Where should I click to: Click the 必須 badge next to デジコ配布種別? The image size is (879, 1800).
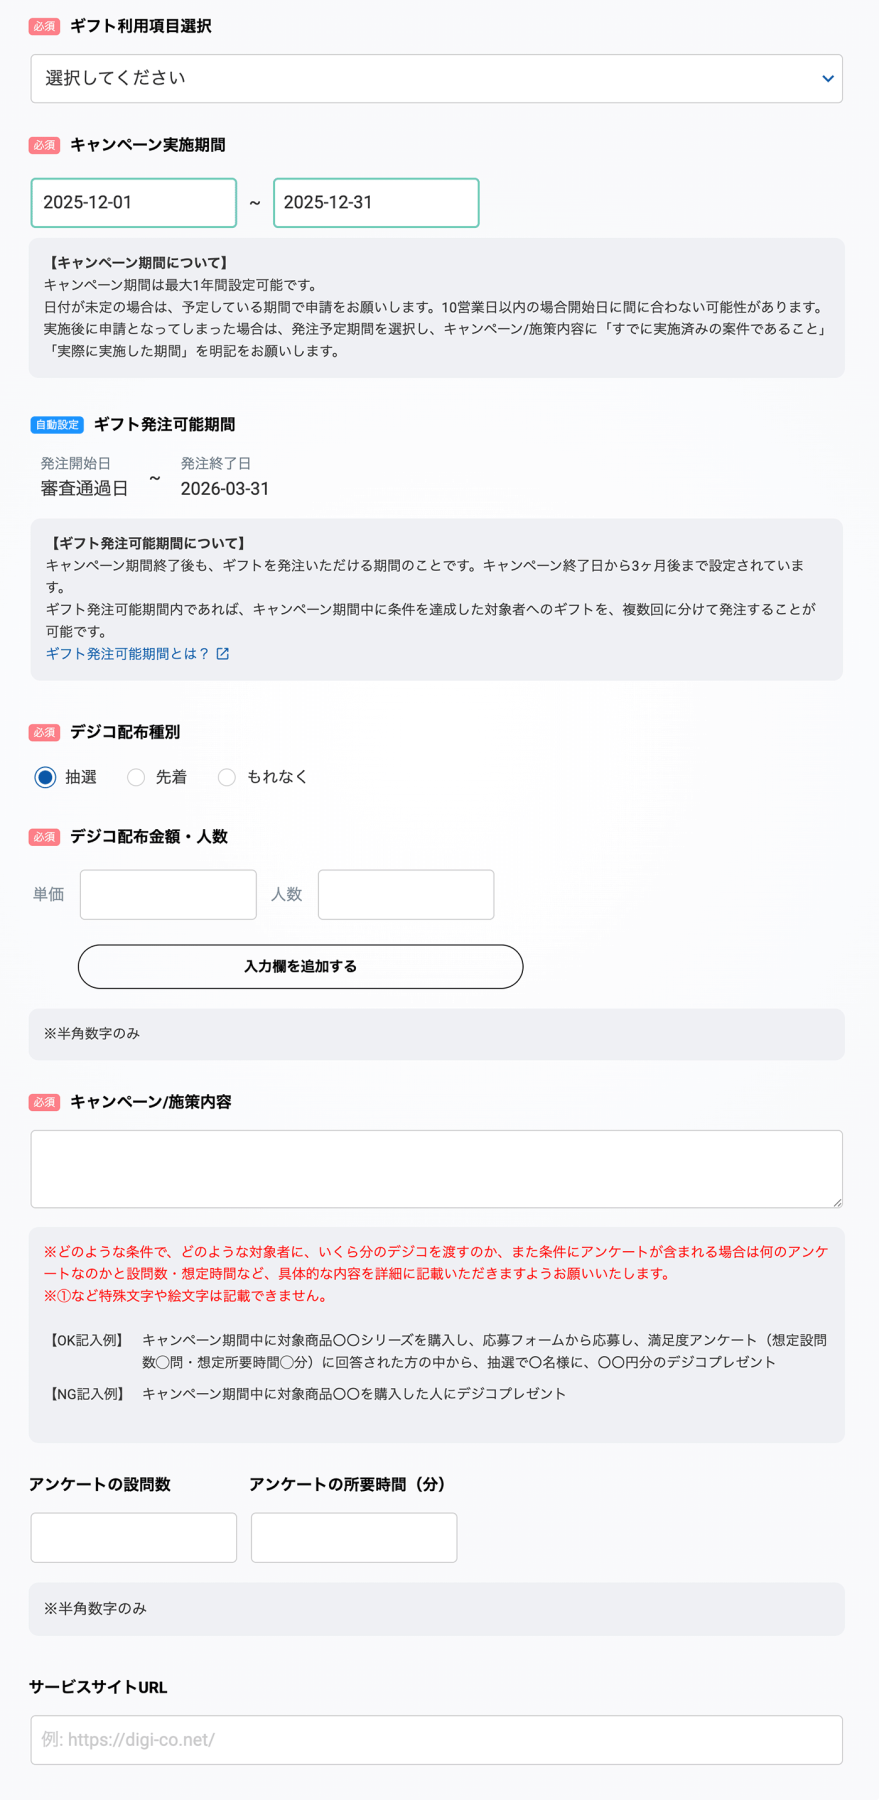44,733
